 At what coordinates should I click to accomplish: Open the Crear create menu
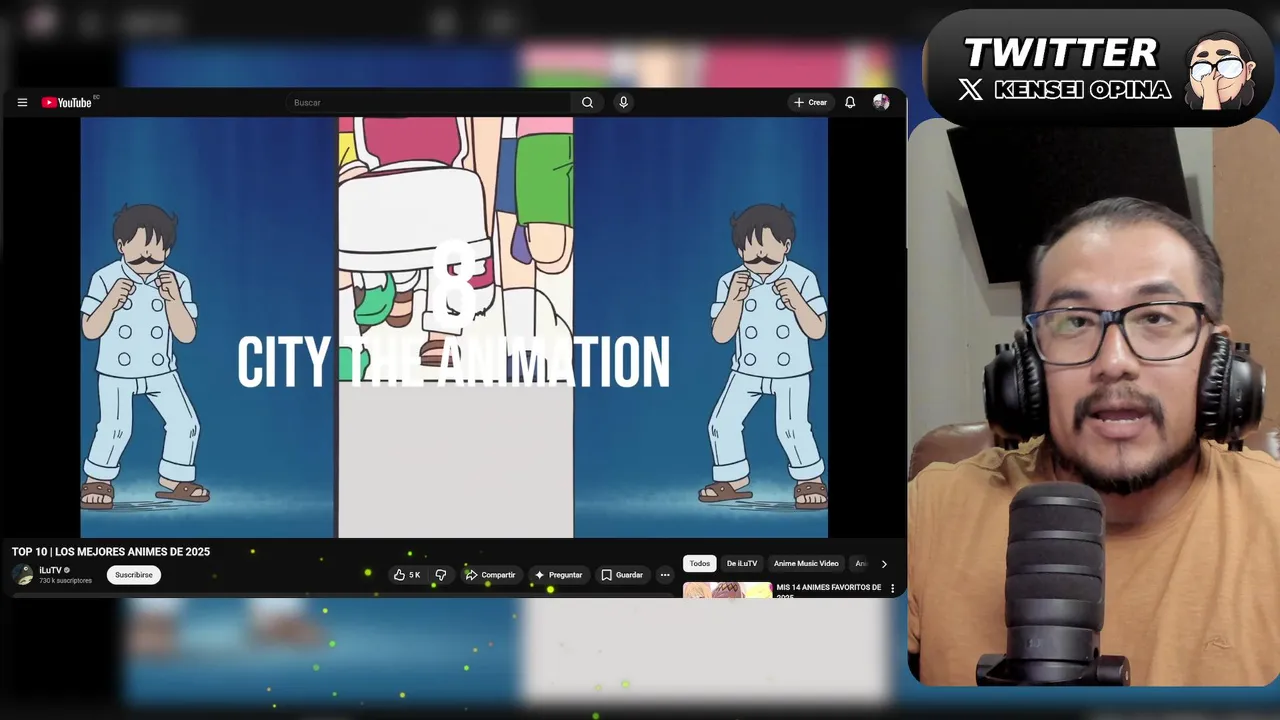coord(810,102)
